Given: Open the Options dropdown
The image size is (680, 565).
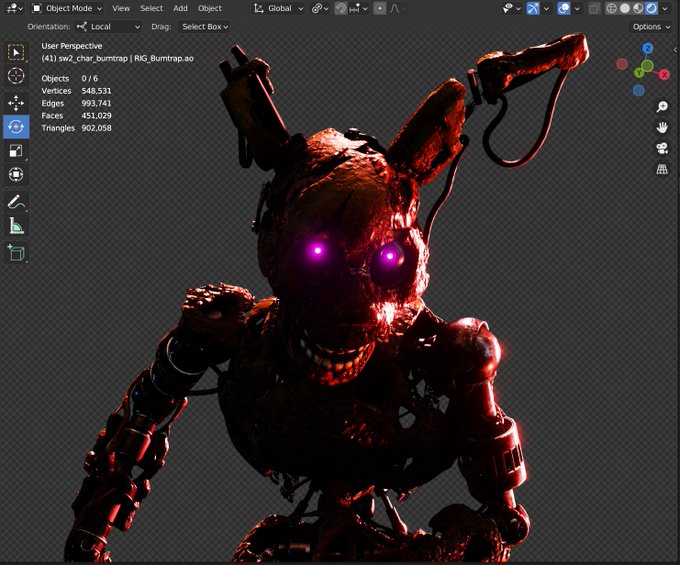Looking at the screenshot, I should click(651, 27).
